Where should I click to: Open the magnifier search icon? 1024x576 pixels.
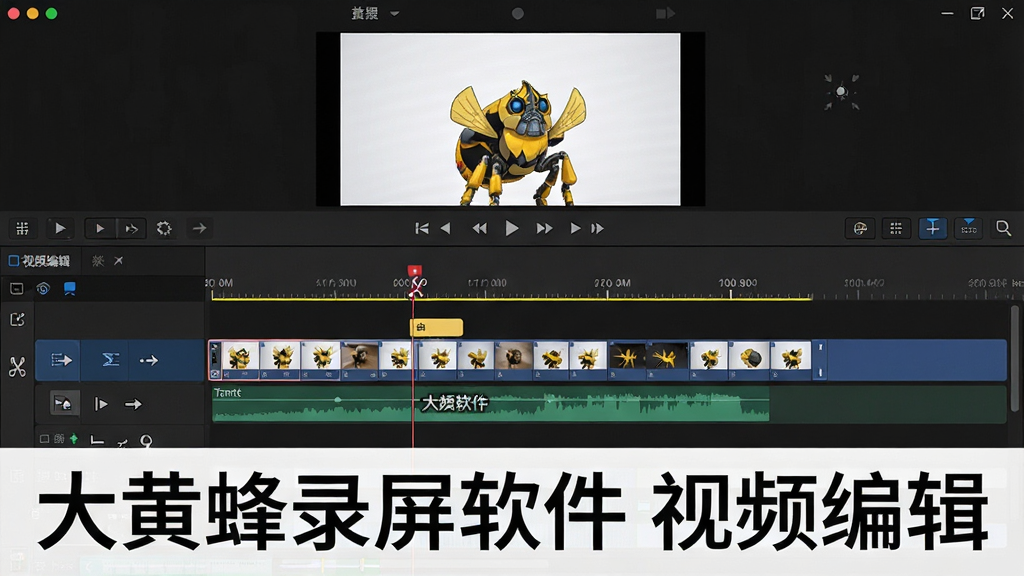click(x=1003, y=228)
